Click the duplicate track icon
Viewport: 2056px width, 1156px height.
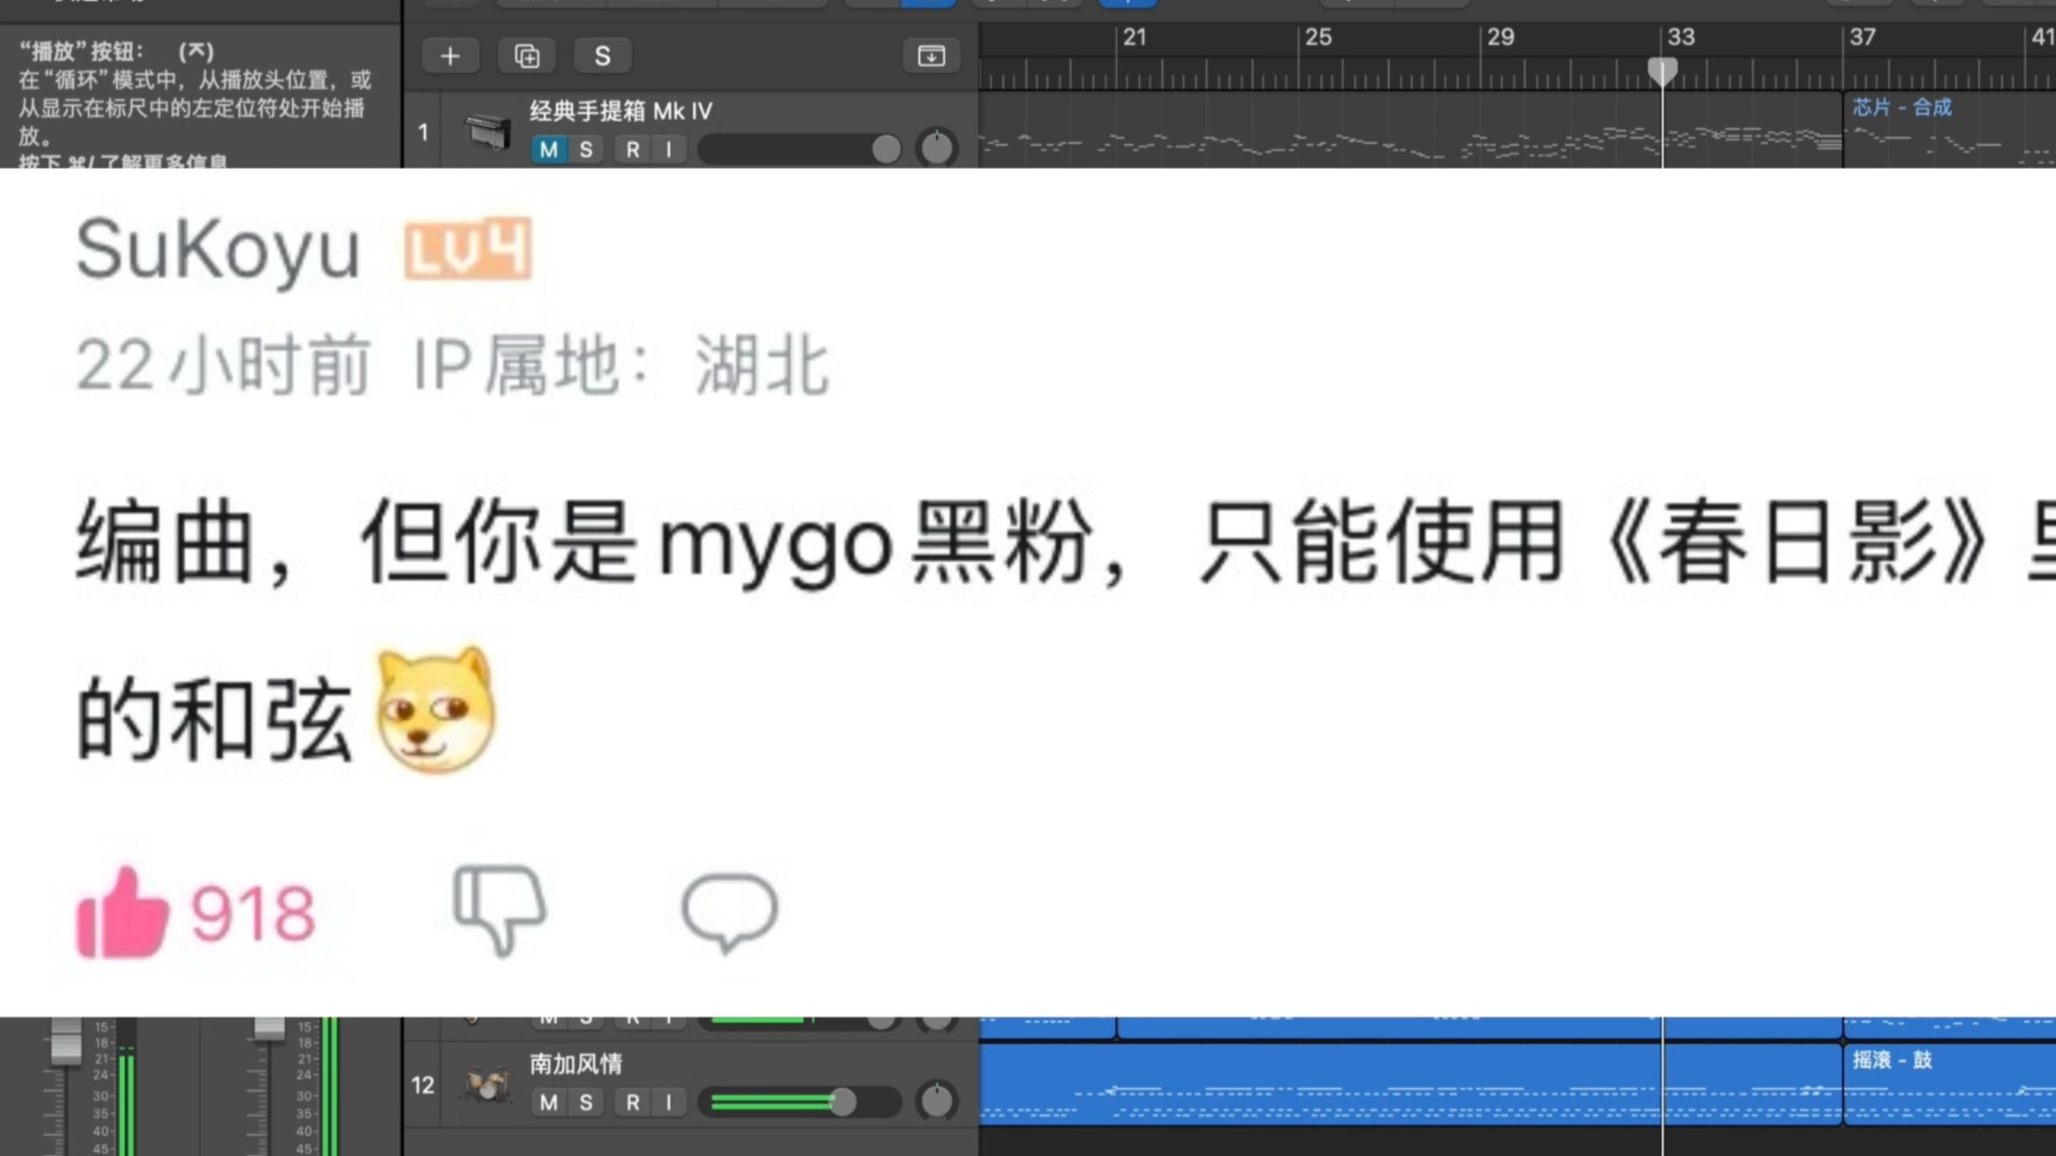pos(527,56)
